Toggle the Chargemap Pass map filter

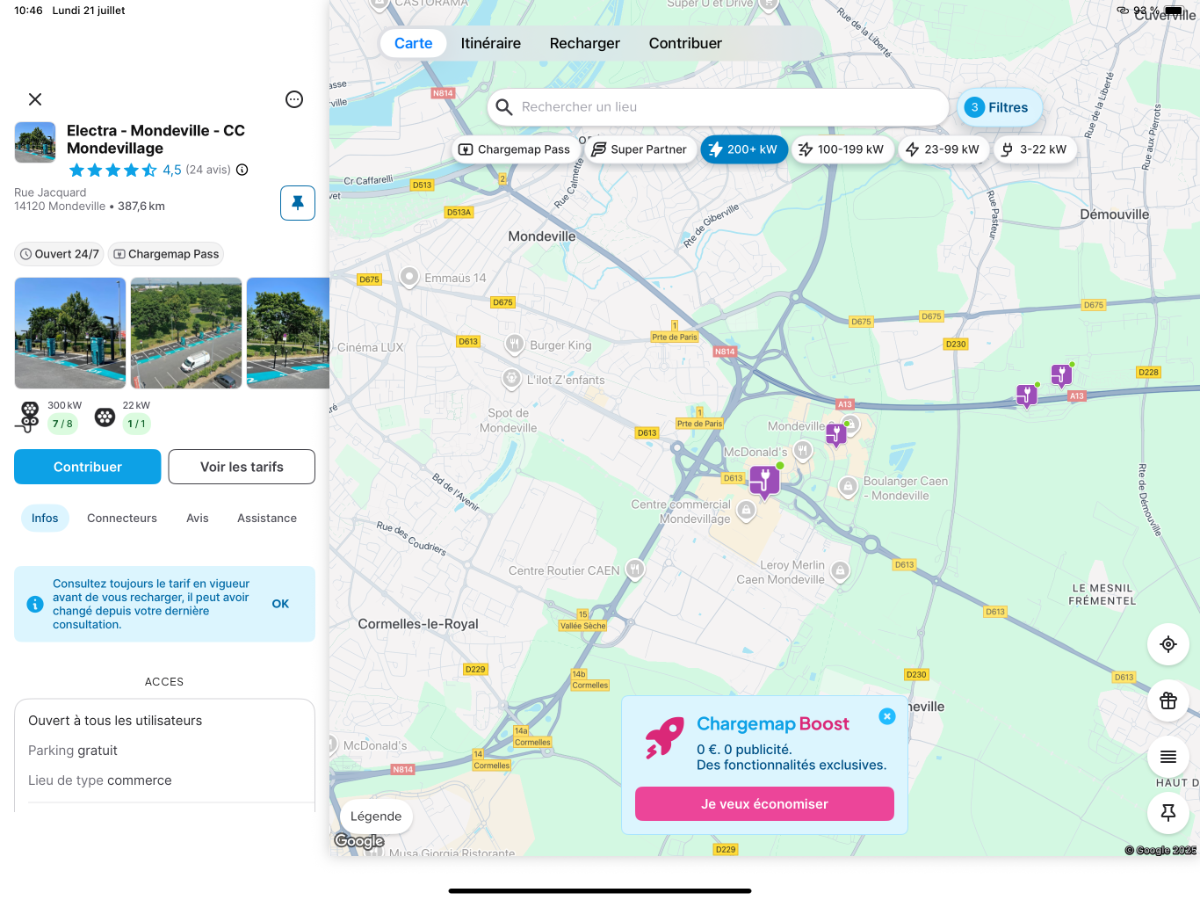click(515, 150)
